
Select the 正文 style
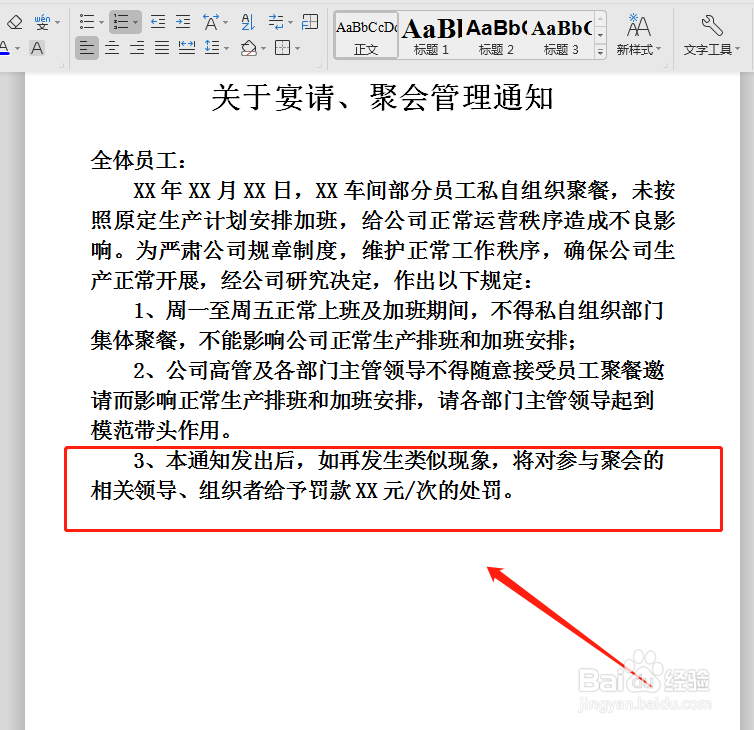point(366,36)
